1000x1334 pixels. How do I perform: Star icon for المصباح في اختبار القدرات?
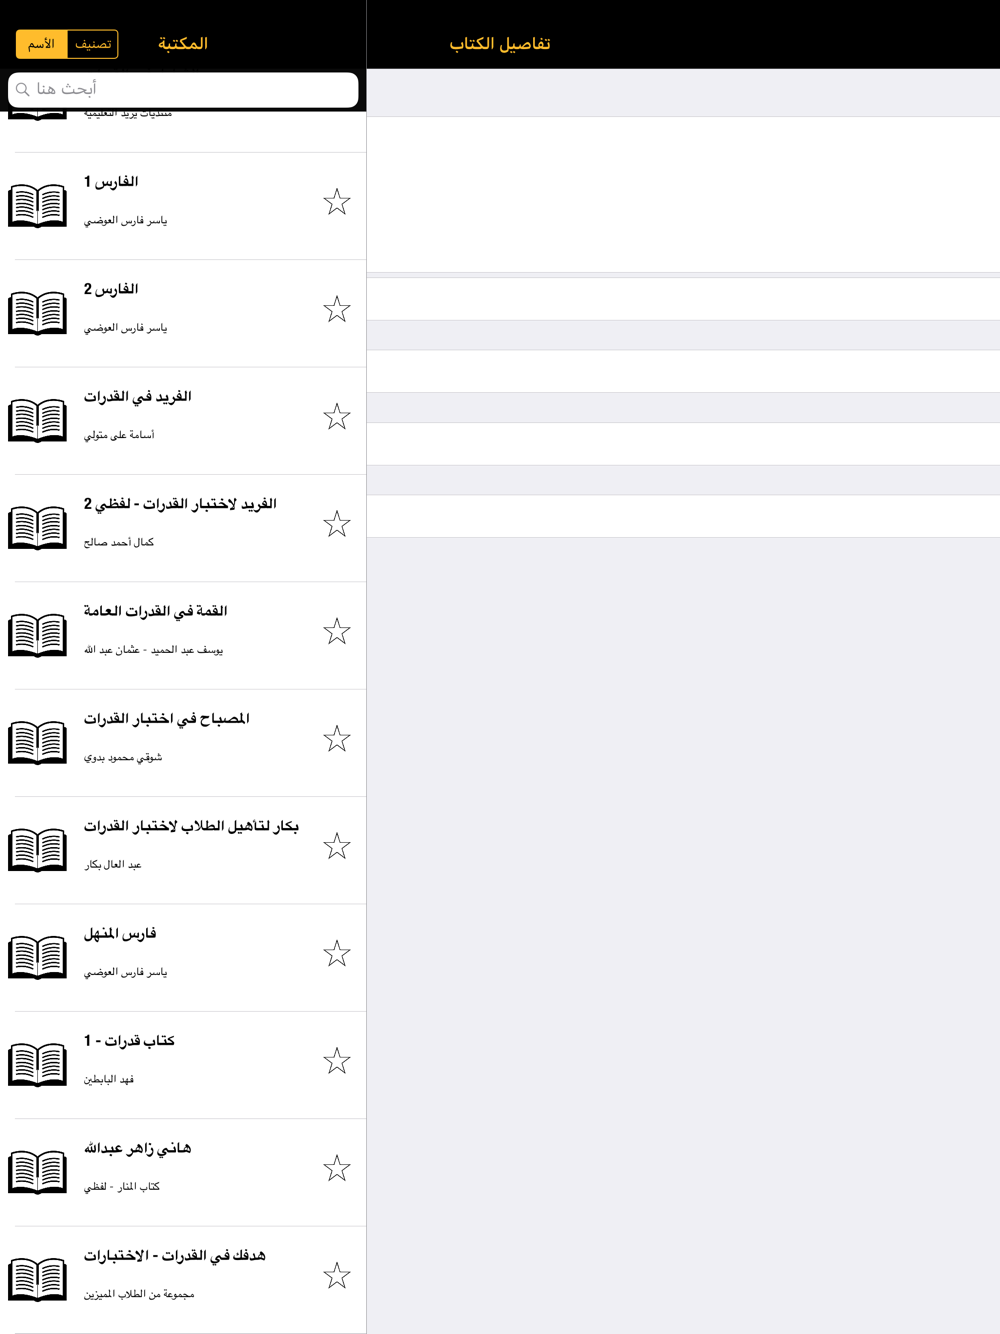[x=337, y=738]
